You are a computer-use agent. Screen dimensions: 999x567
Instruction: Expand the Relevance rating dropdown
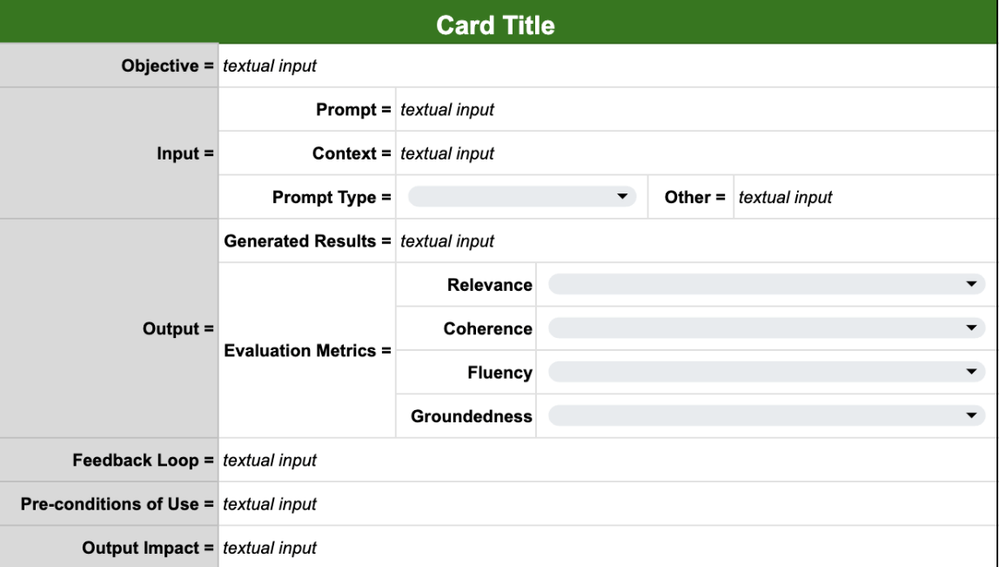[766, 285]
